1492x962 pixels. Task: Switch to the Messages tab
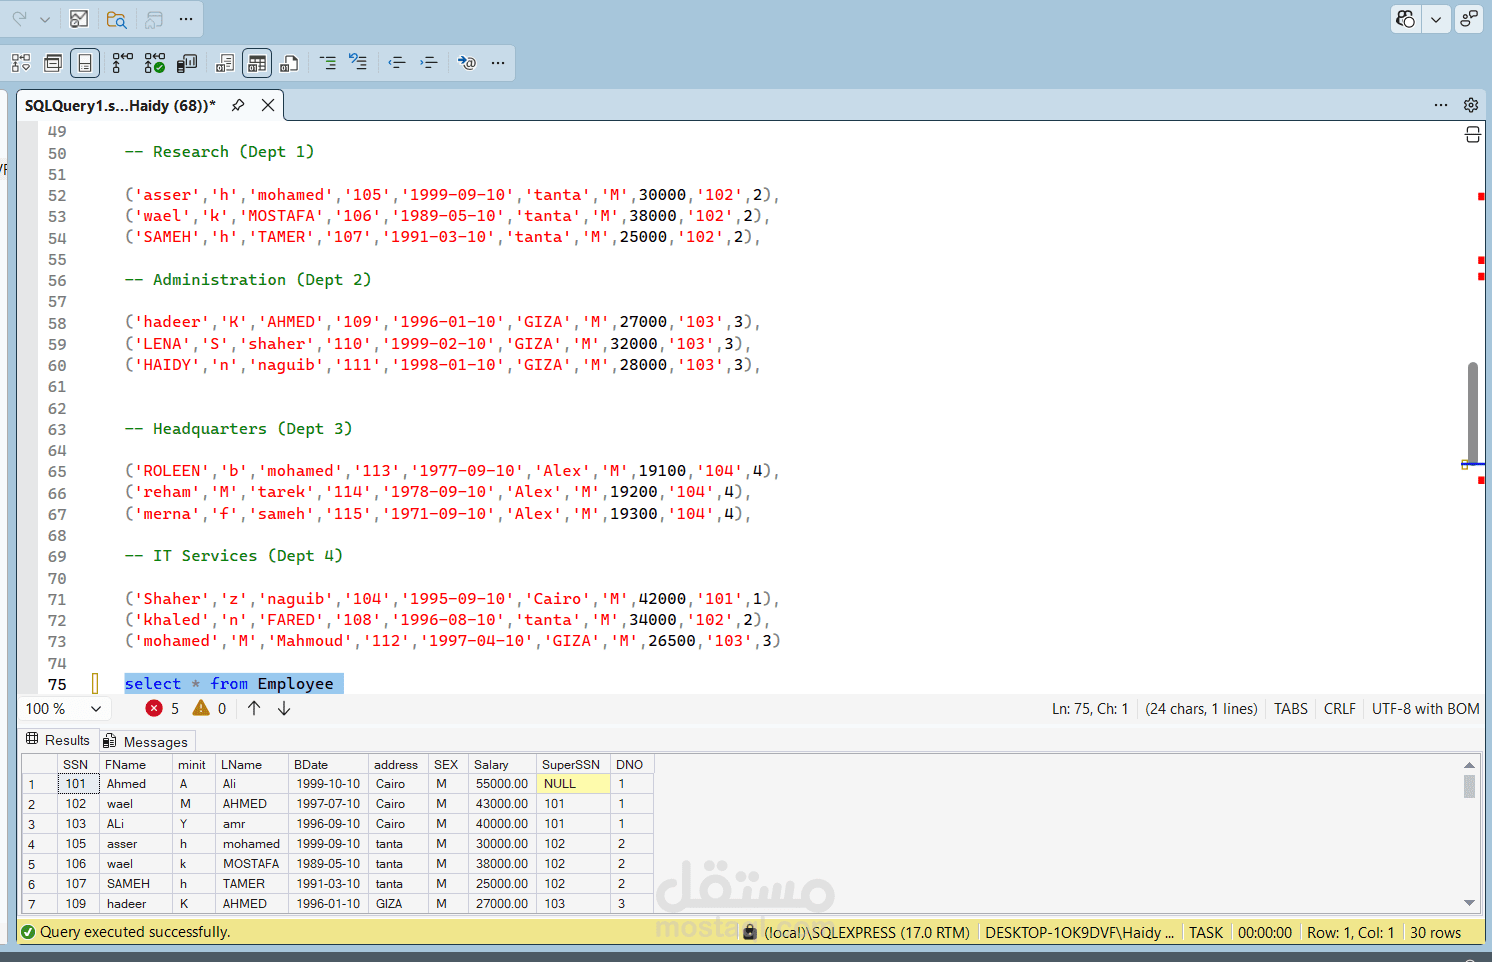(x=146, y=741)
